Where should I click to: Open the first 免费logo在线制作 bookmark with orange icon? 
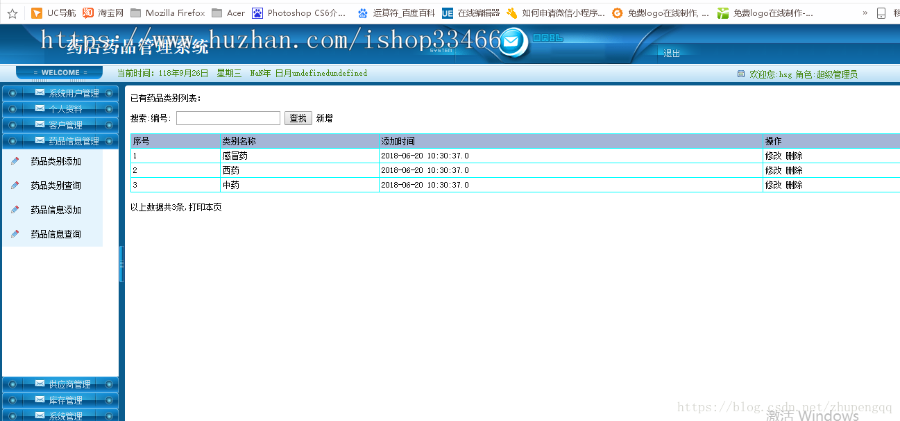pyautogui.click(x=661, y=13)
